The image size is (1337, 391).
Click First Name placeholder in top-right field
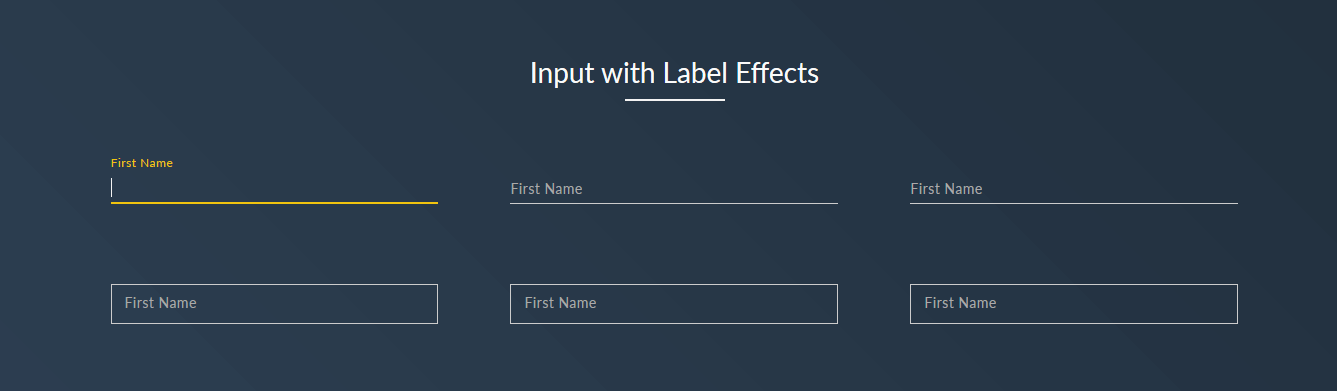946,189
